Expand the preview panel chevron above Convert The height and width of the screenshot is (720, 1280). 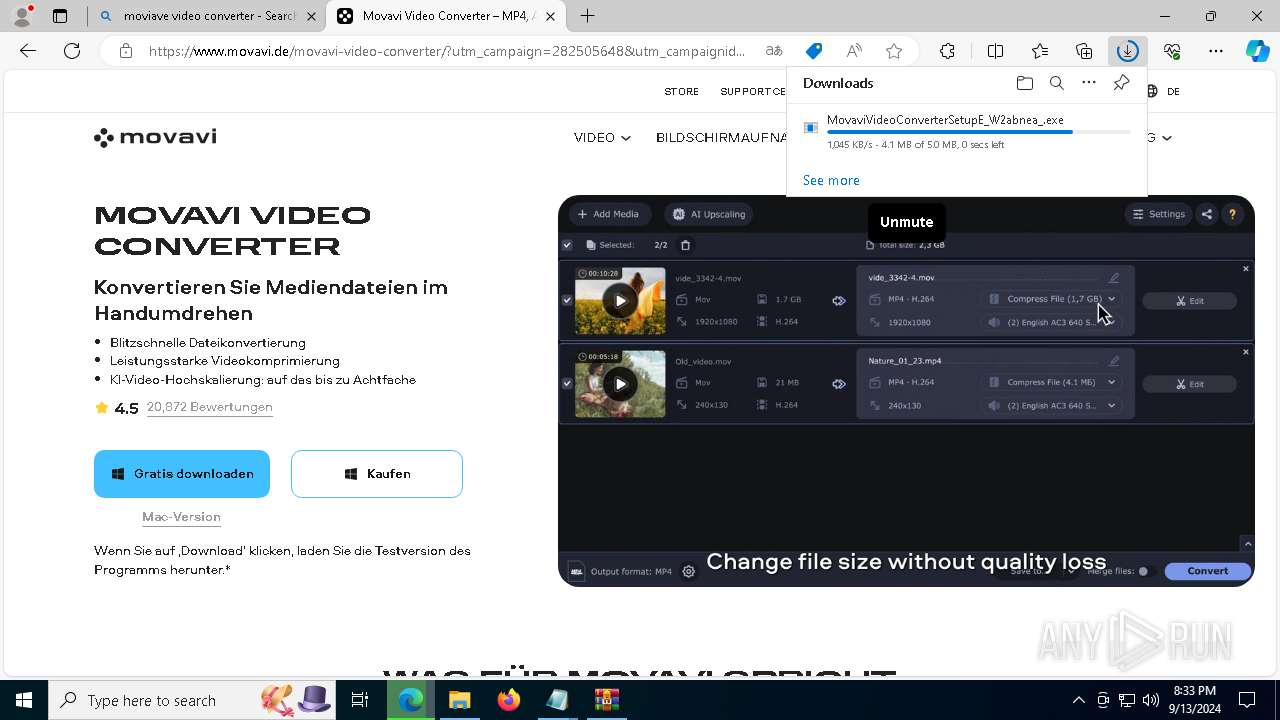[1247, 544]
